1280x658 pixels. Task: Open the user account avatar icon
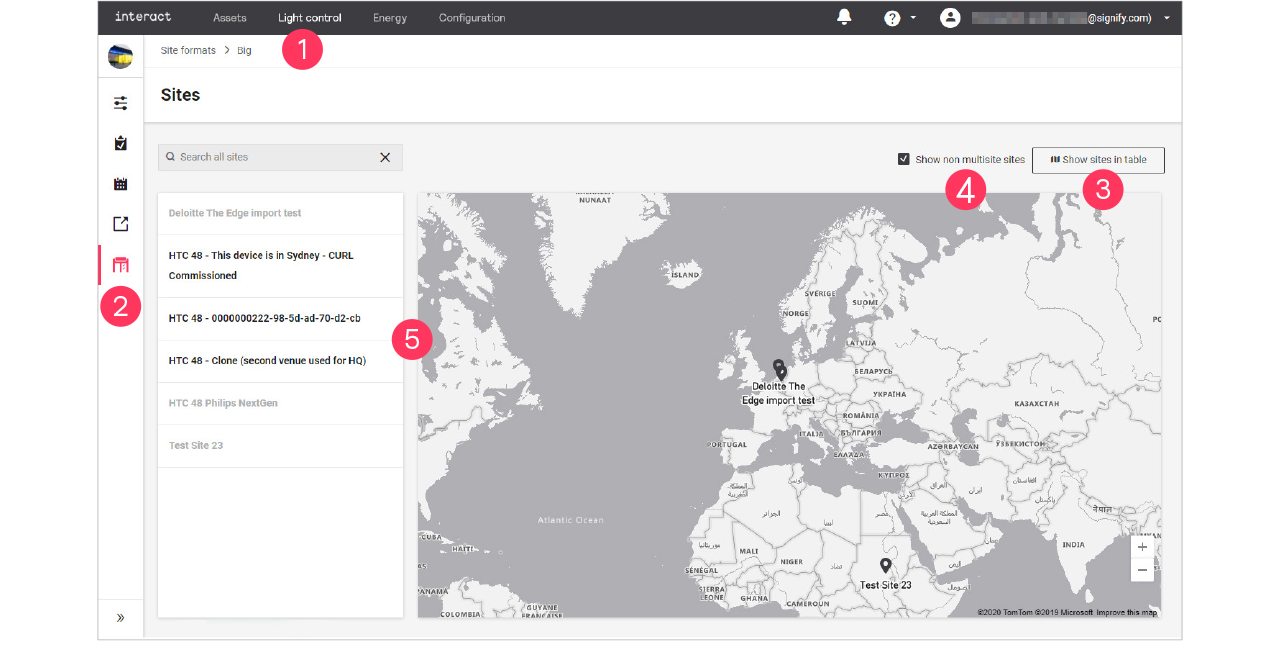[949, 17]
